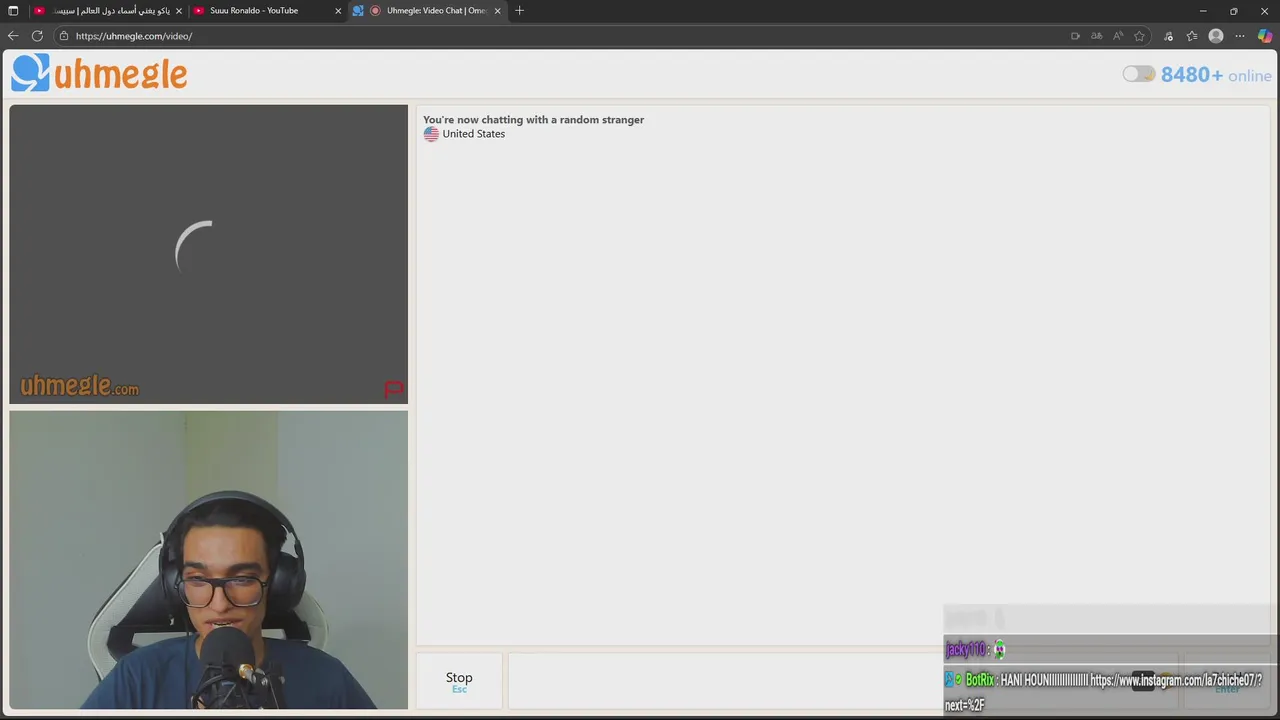Viewport: 1280px width, 720px height.
Task: Minimize the browser window
Action: (1203, 11)
